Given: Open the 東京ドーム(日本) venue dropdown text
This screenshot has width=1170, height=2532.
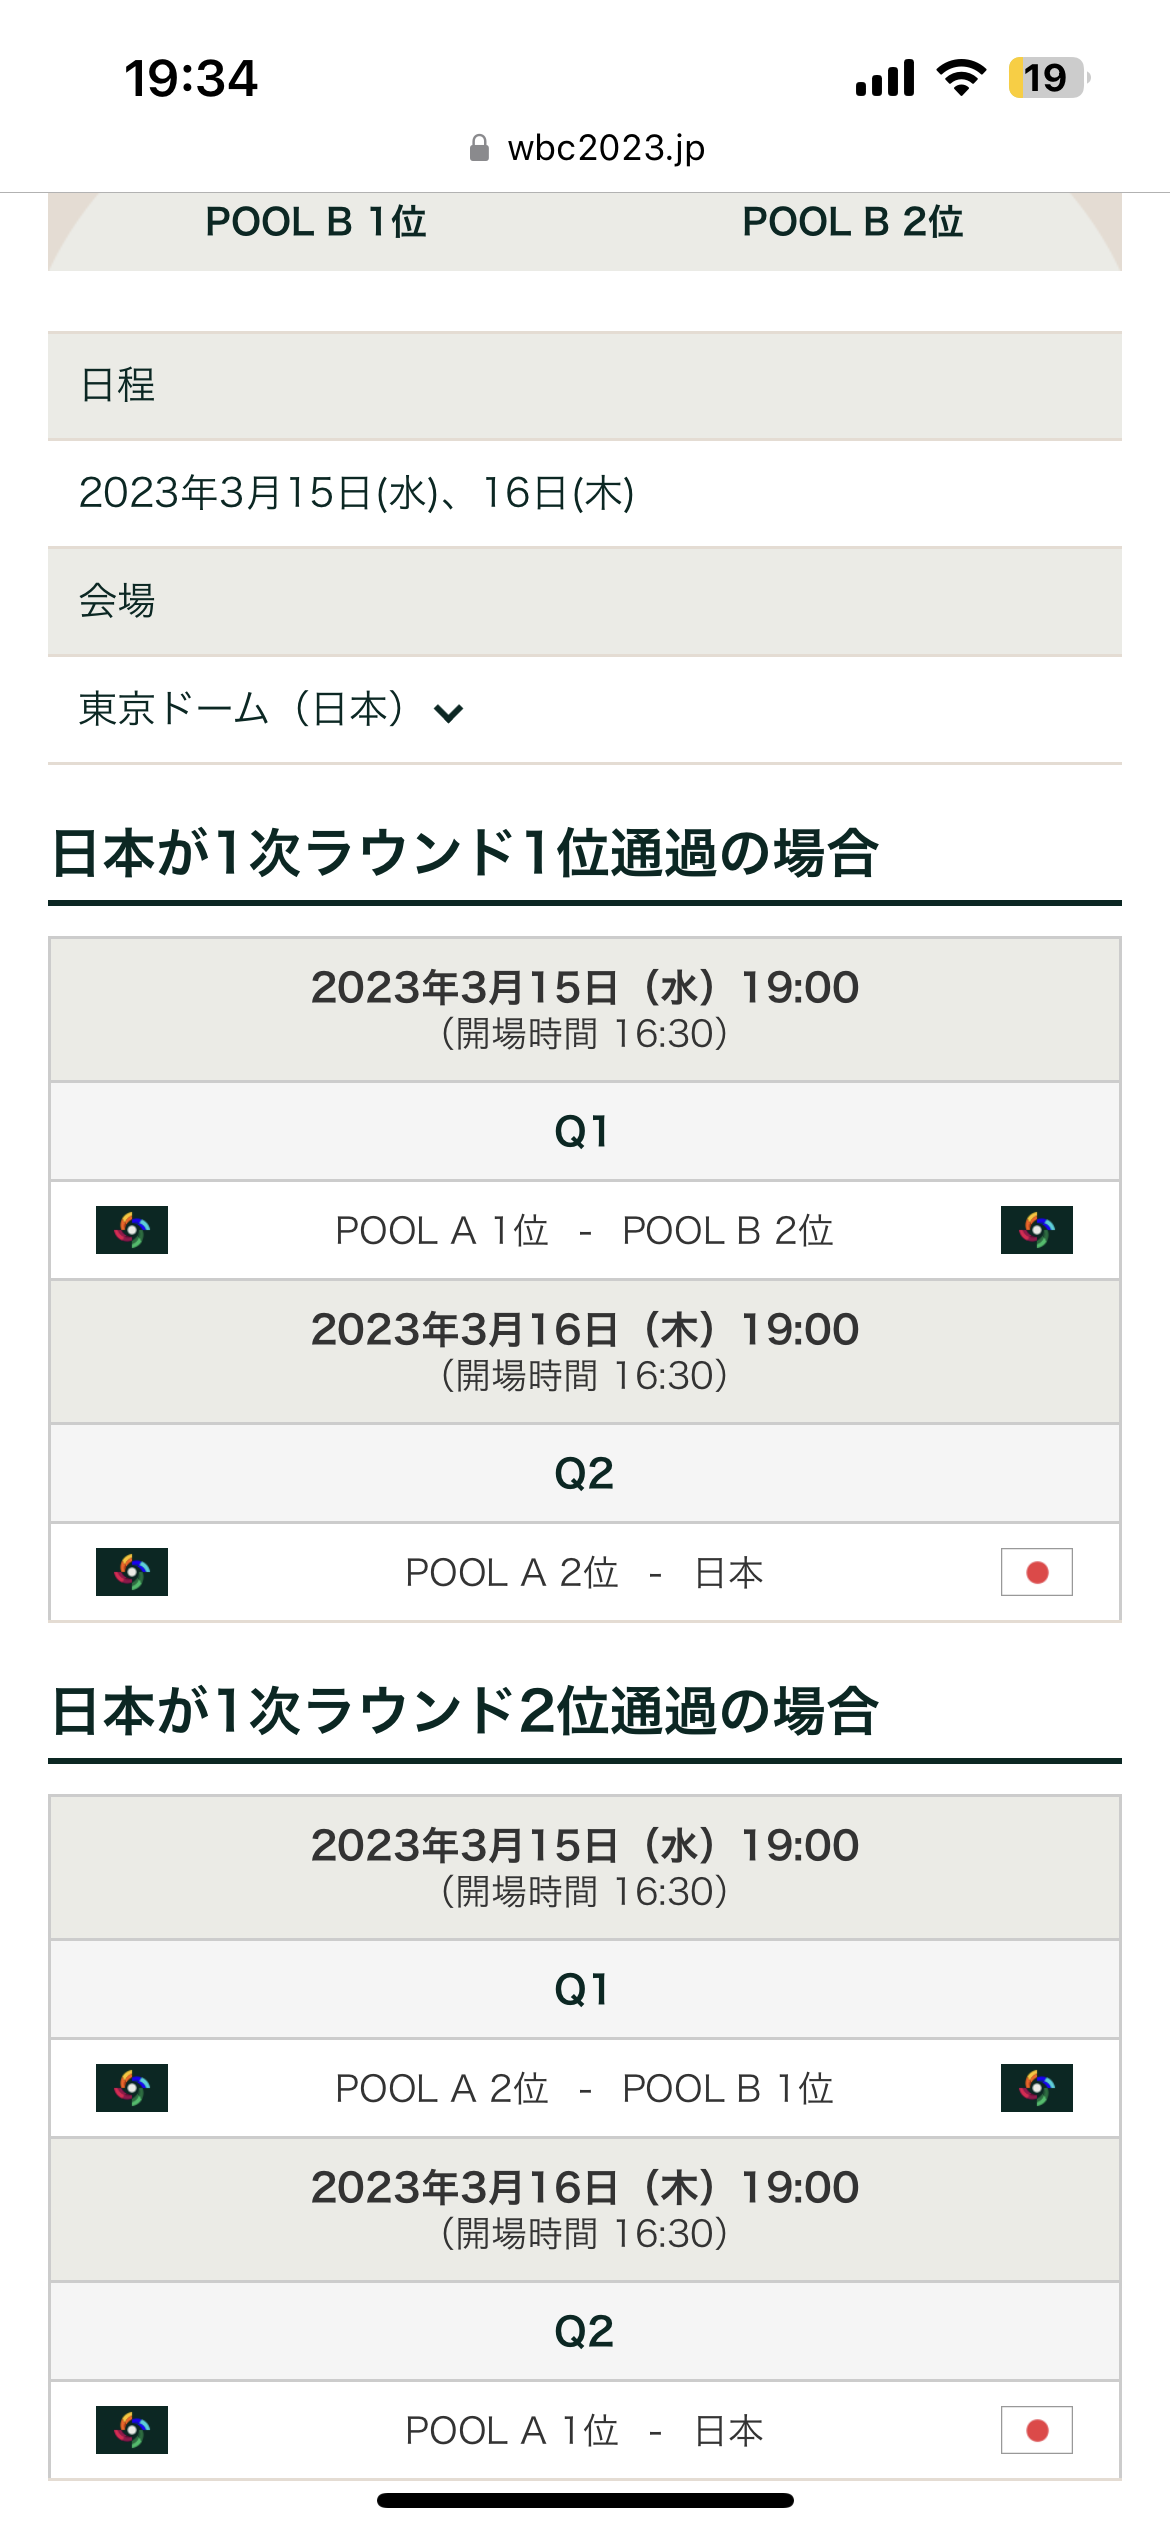Looking at the screenshot, I should pyautogui.click(x=243, y=709).
